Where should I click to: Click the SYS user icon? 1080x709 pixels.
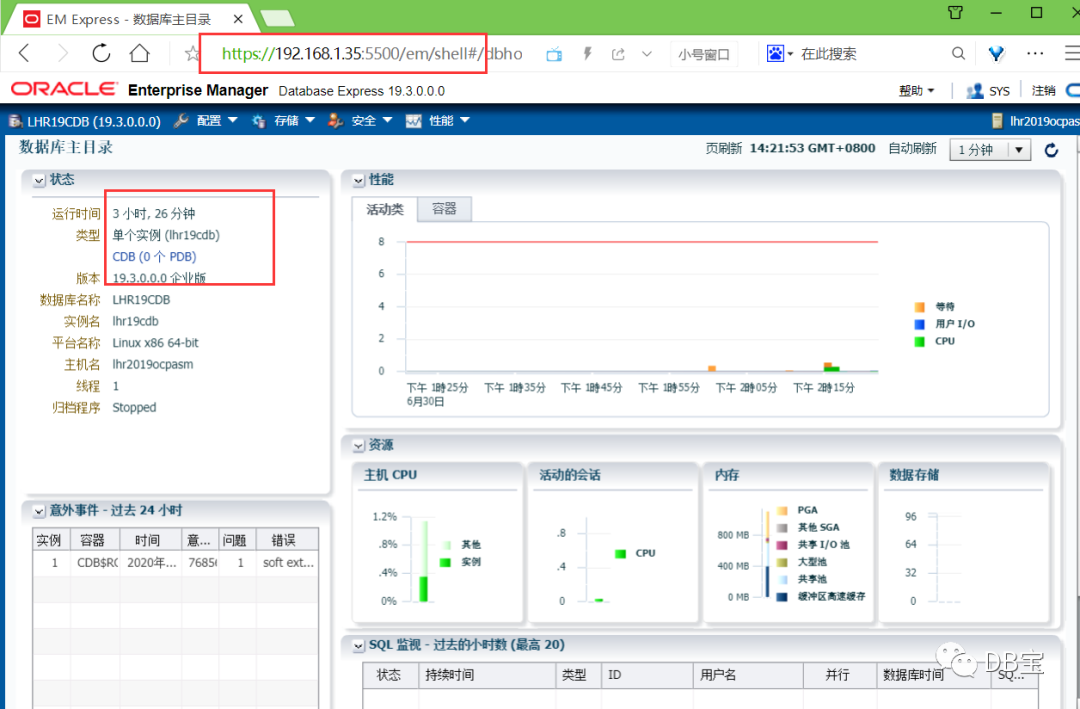pyautogui.click(x=975, y=90)
